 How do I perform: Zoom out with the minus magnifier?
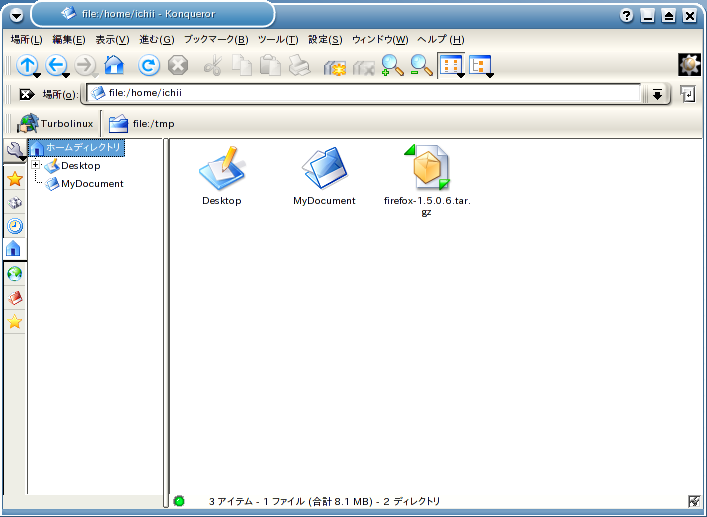click(x=422, y=65)
